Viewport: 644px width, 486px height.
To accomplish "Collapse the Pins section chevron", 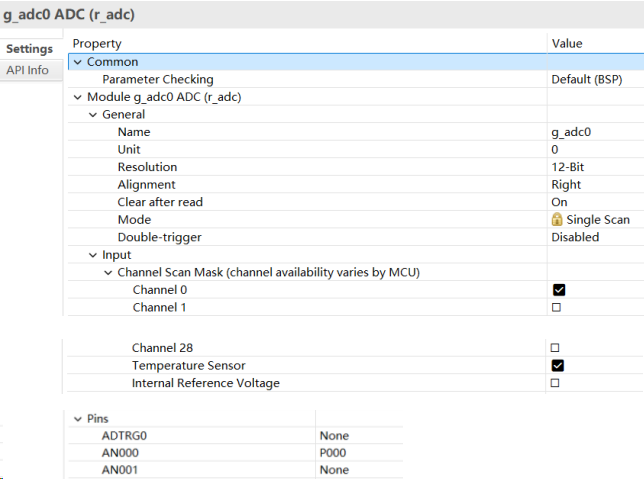I will pyautogui.click(x=78, y=419).
